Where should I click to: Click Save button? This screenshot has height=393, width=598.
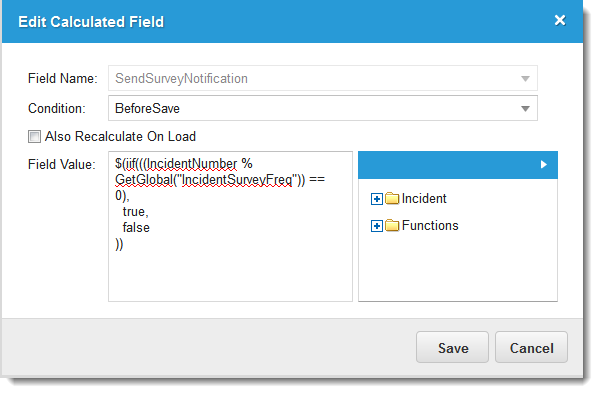click(x=452, y=347)
